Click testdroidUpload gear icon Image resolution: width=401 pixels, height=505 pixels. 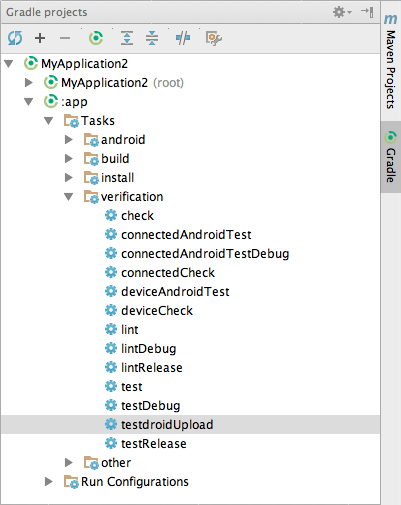tap(111, 424)
